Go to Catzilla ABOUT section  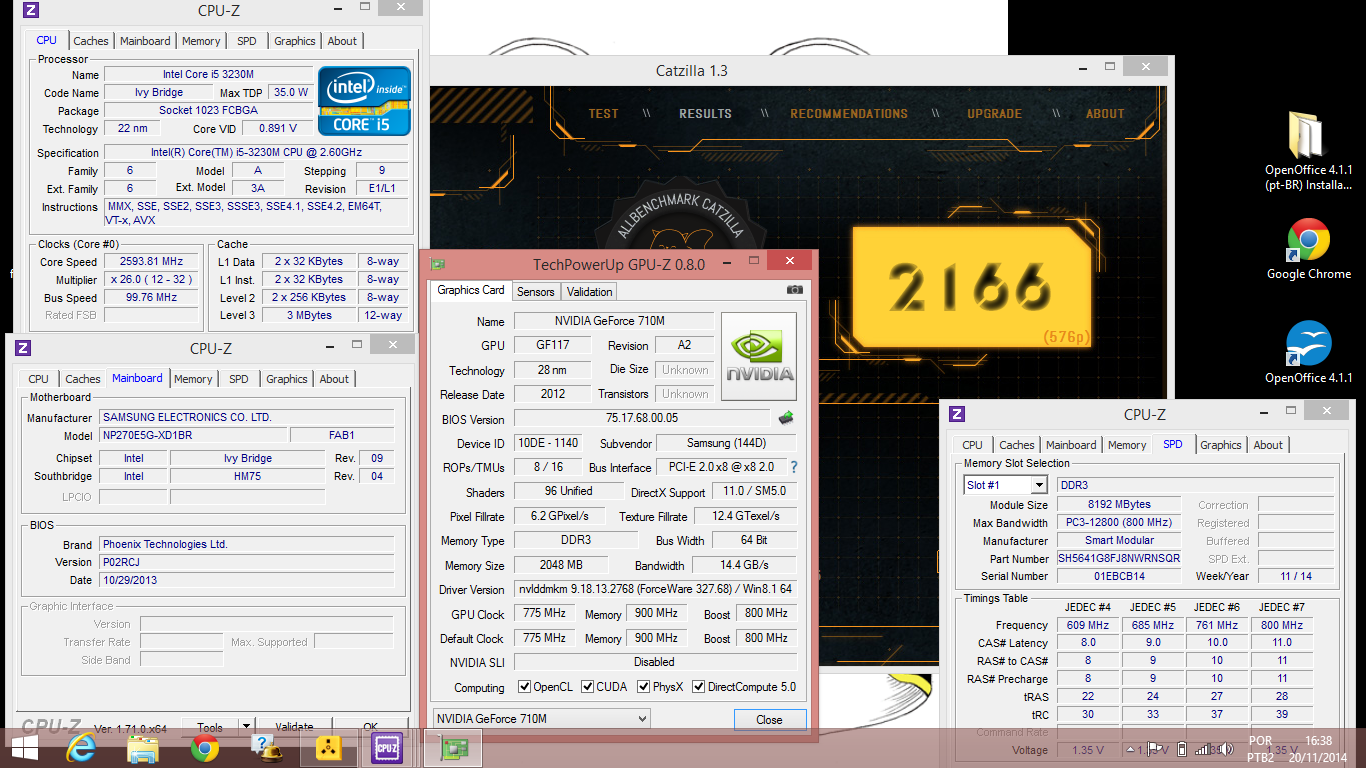click(1105, 114)
